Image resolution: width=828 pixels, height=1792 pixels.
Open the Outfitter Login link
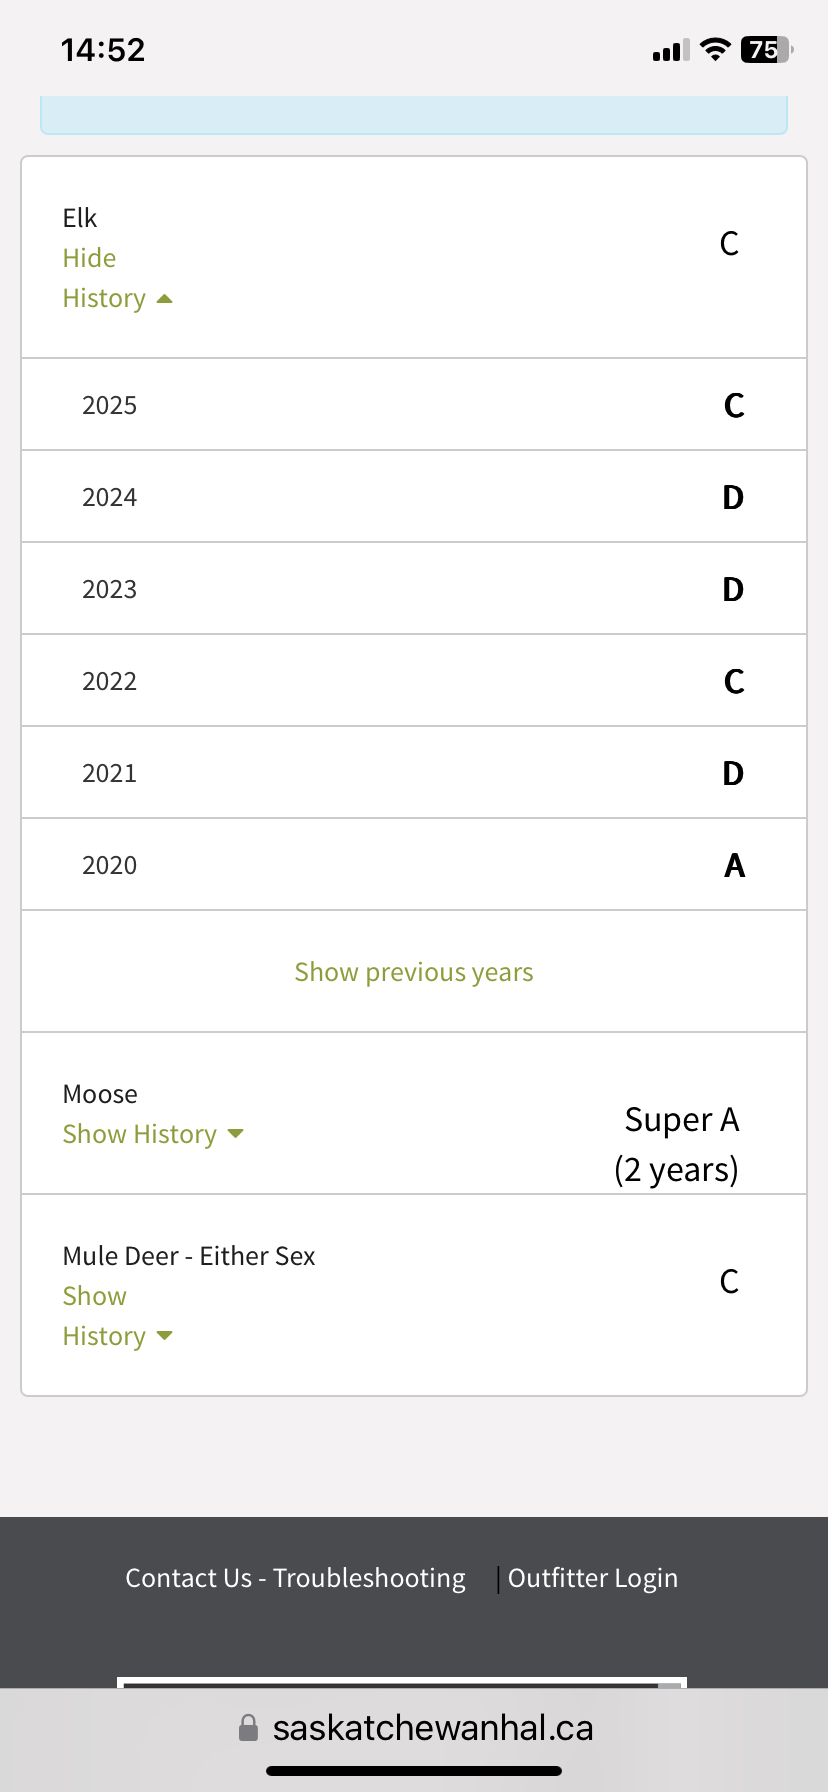(593, 1578)
